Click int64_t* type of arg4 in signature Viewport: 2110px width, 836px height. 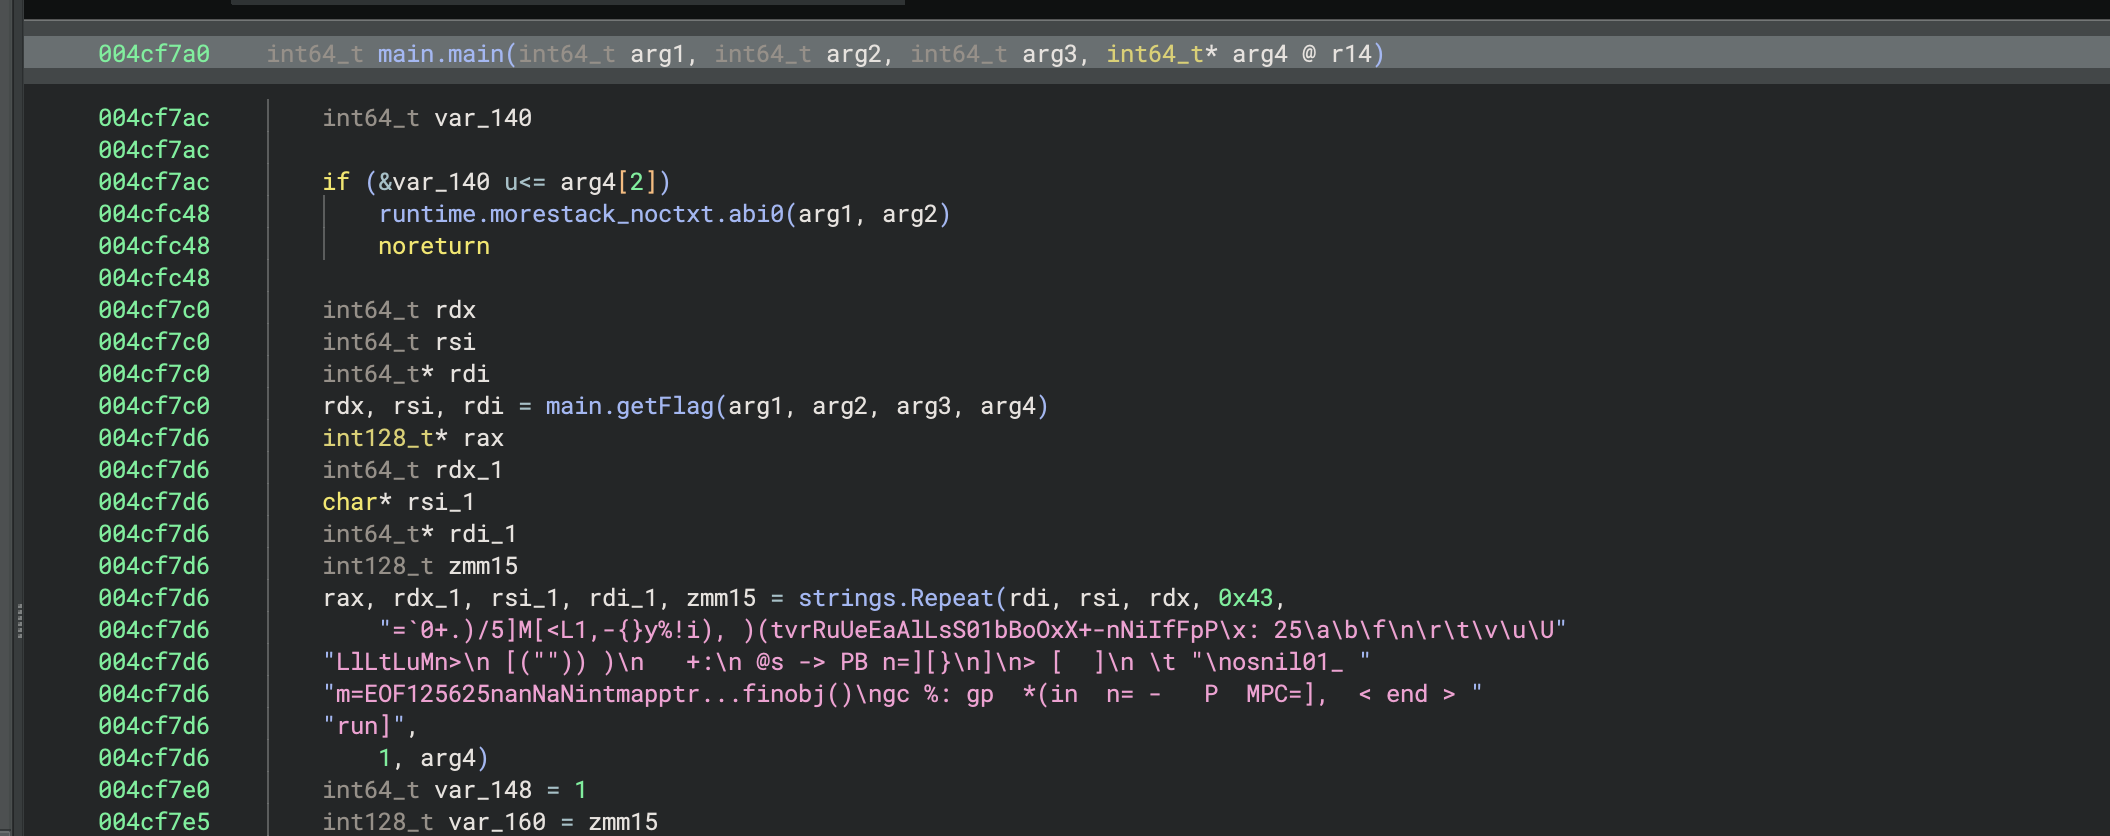pyautogui.click(x=1161, y=54)
